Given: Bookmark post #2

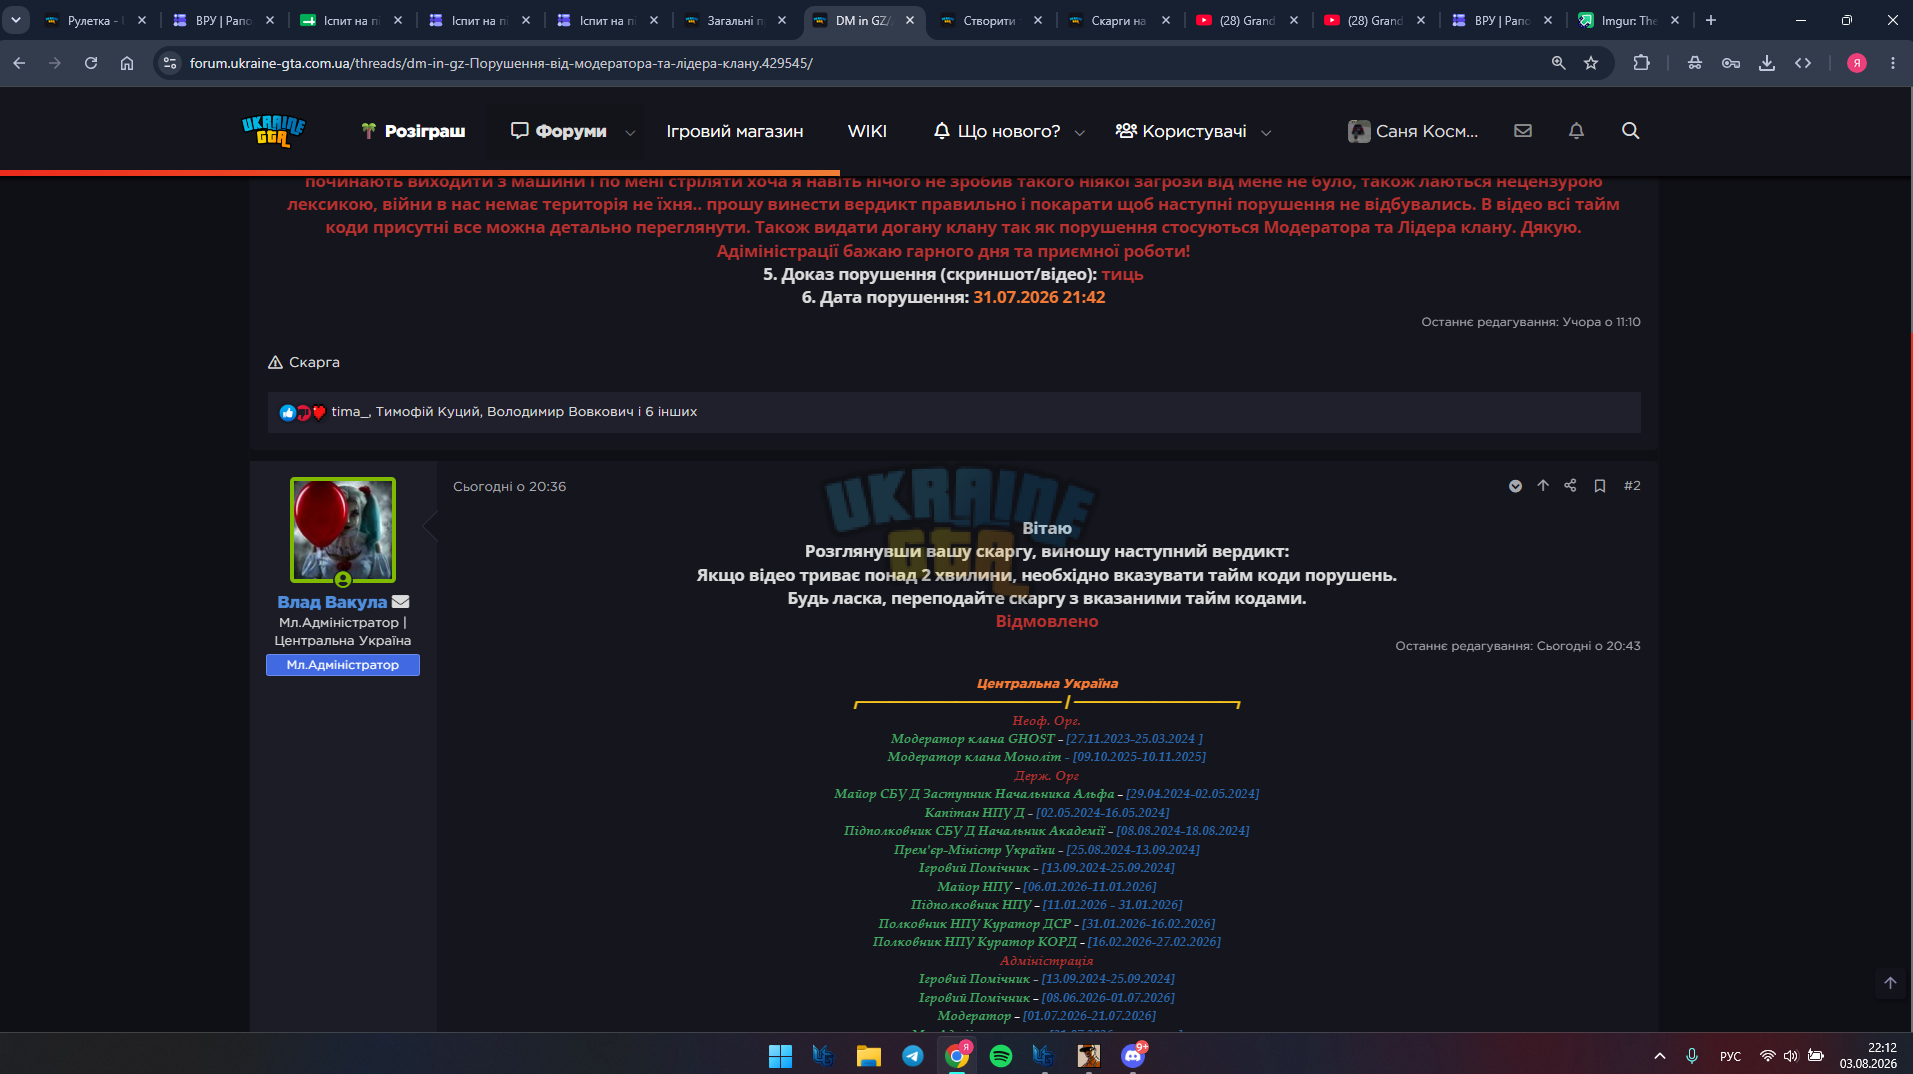Looking at the screenshot, I should [1600, 486].
